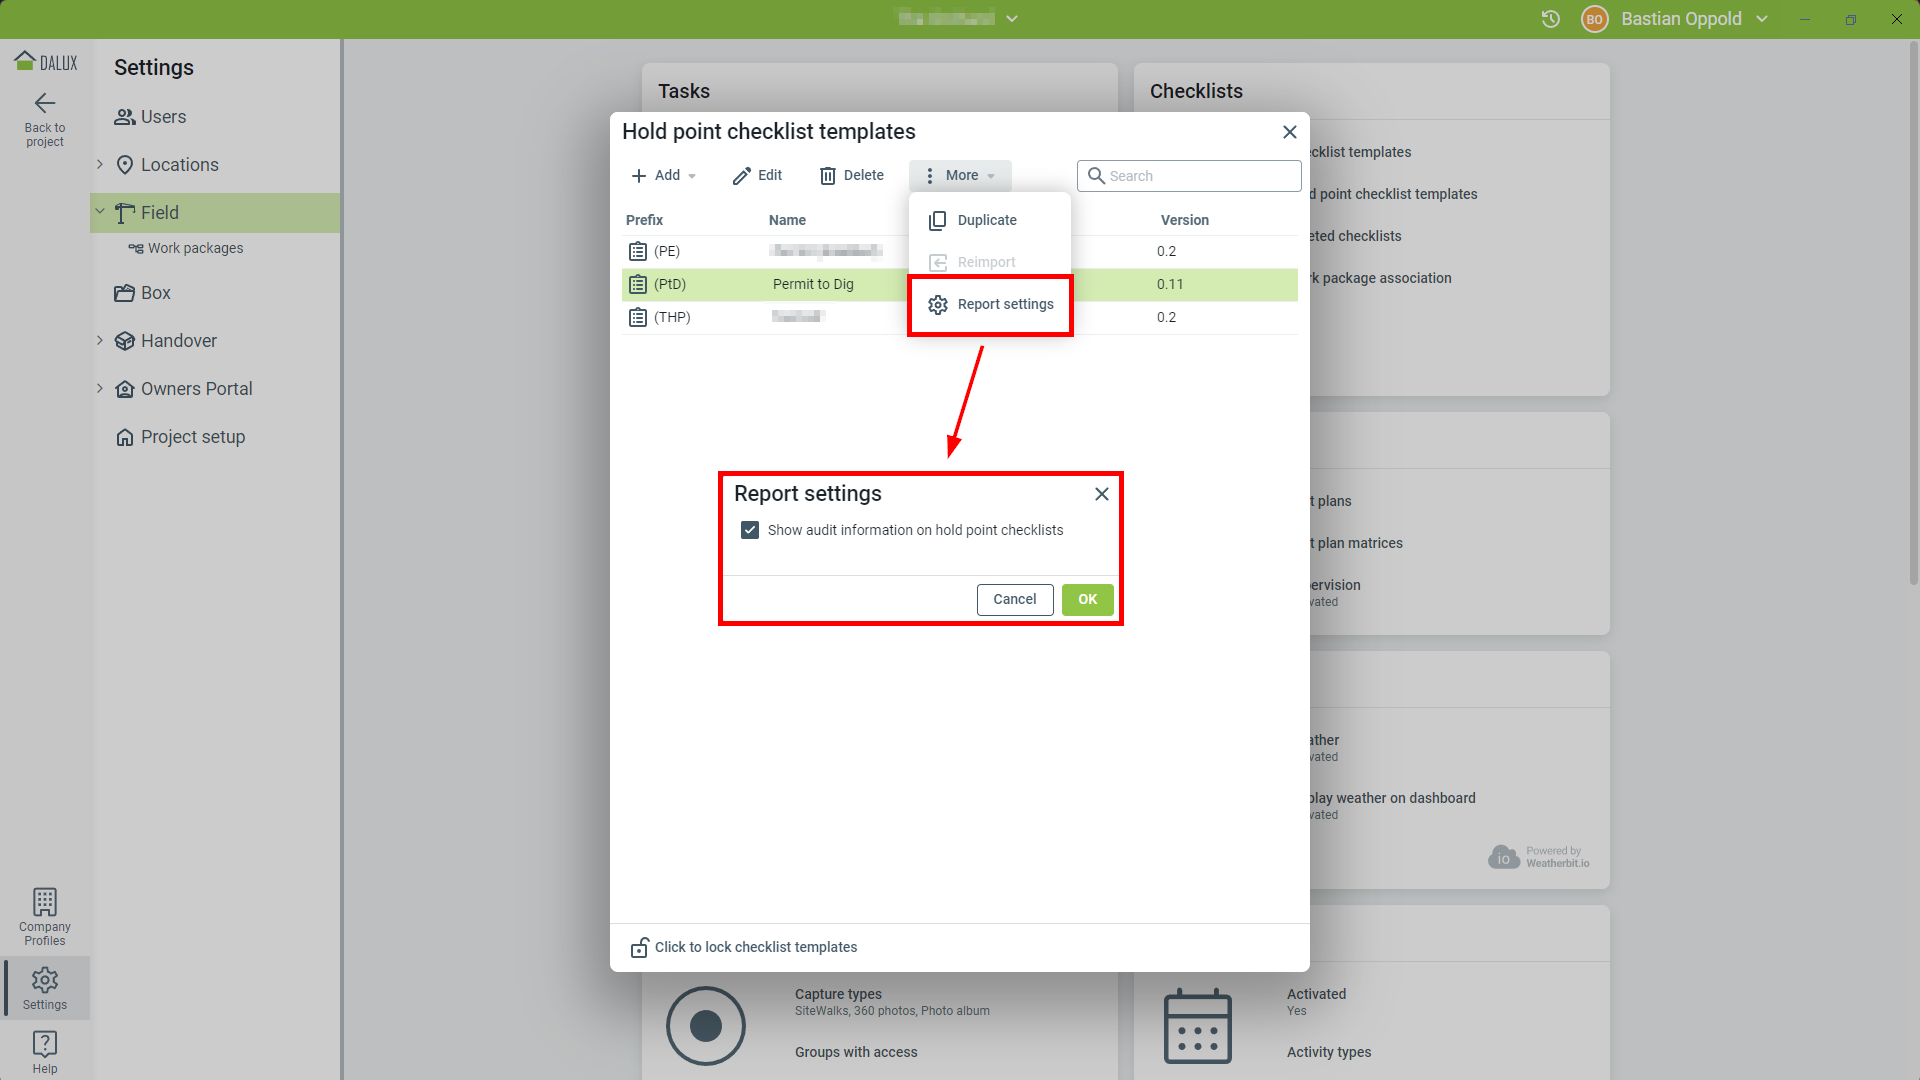Screen dimensions: 1920x1080
Task: Select the Duplicate option in menu
Action: pyautogui.click(x=986, y=220)
